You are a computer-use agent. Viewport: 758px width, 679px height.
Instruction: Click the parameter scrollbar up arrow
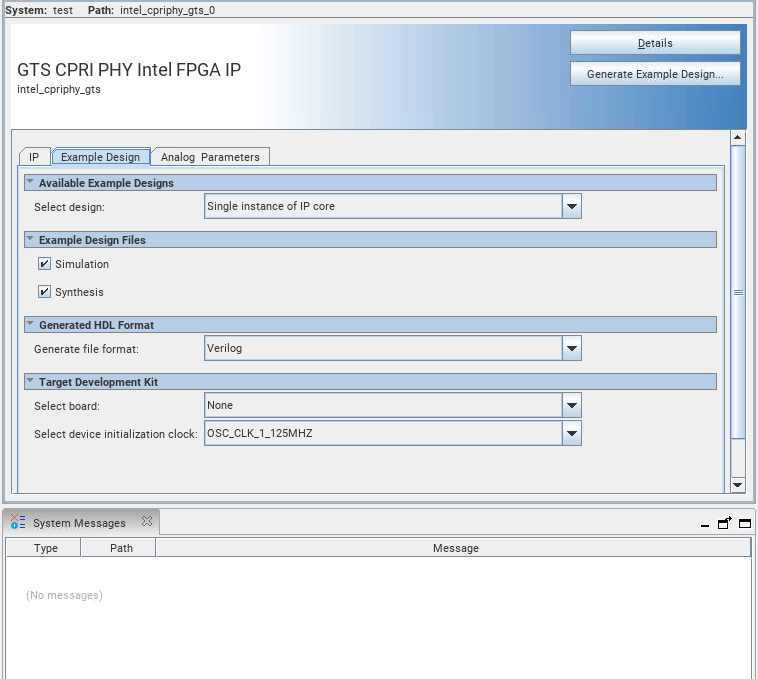pyautogui.click(x=738, y=138)
